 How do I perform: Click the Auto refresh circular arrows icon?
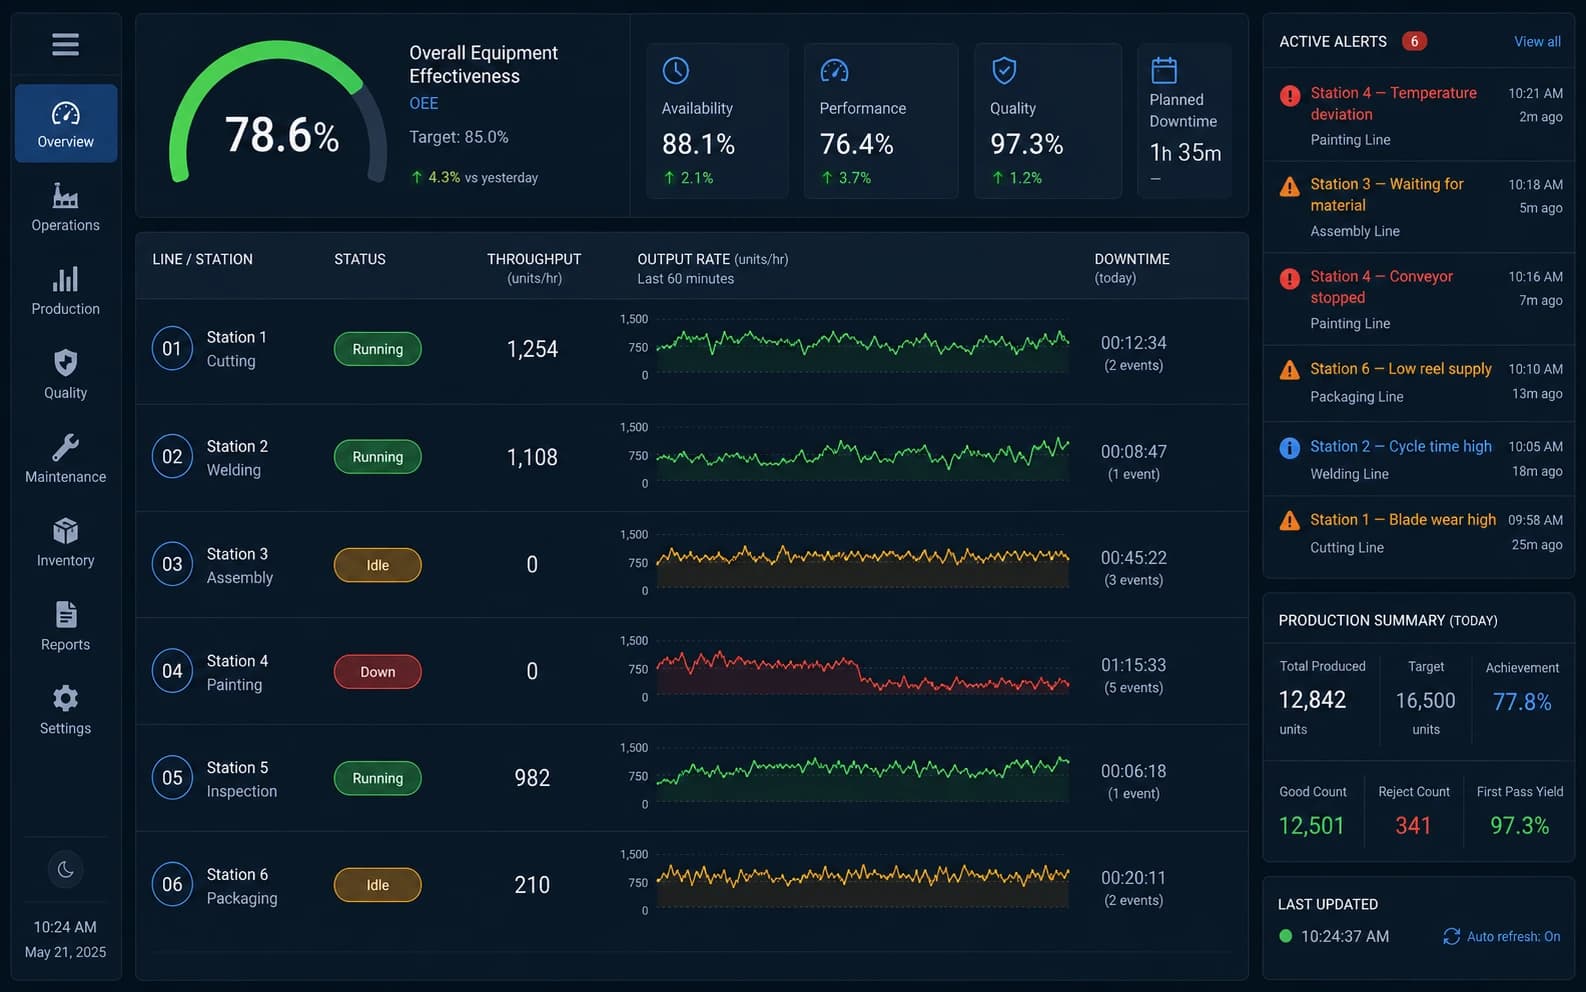pyautogui.click(x=1451, y=937)
